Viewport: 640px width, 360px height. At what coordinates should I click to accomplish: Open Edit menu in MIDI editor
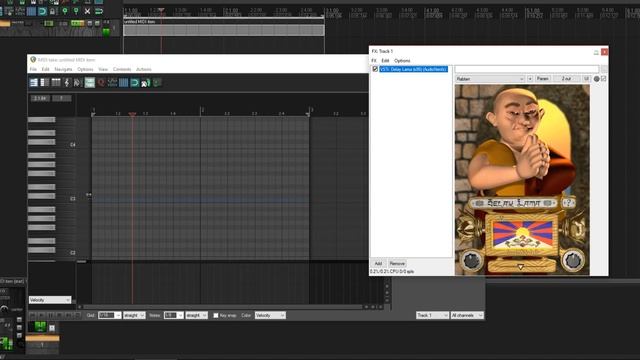point(45,69)
